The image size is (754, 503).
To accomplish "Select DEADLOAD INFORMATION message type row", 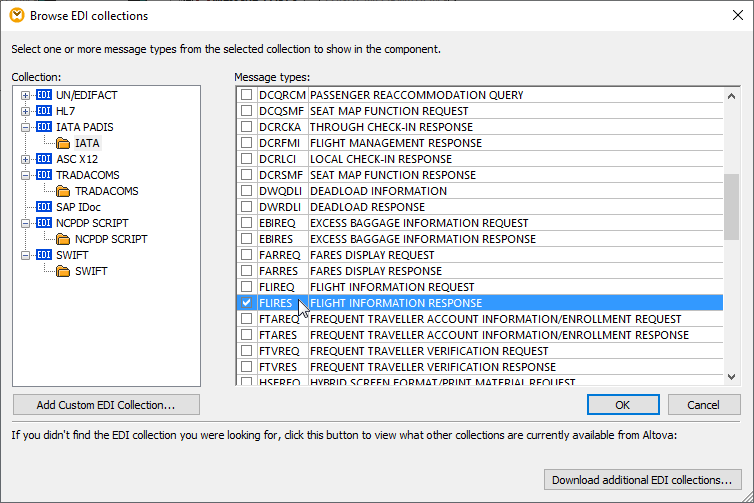I will pyautogui.click(x=378, y=191).
